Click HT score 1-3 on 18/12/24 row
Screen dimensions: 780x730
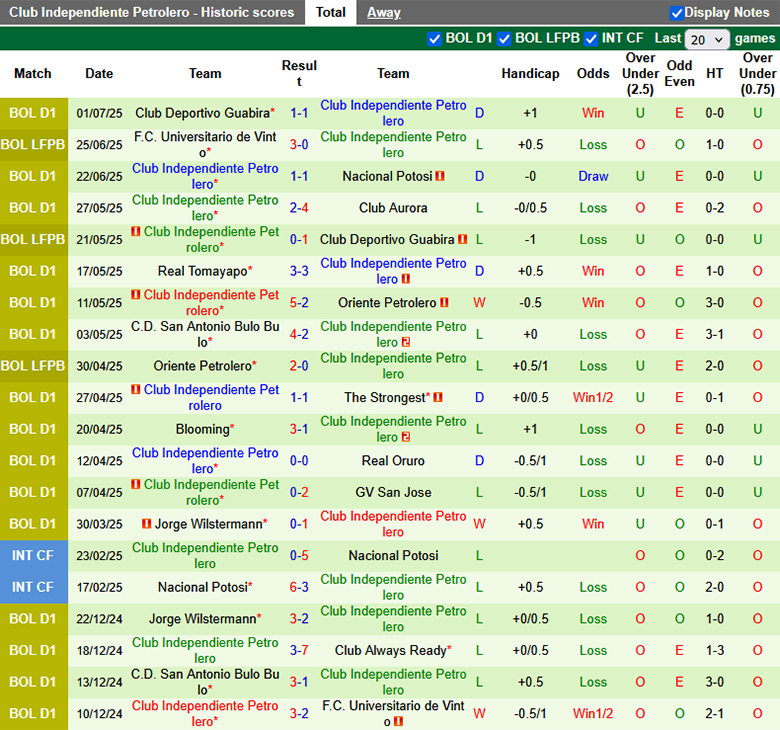pyautogui.click(x=714, y=650)
